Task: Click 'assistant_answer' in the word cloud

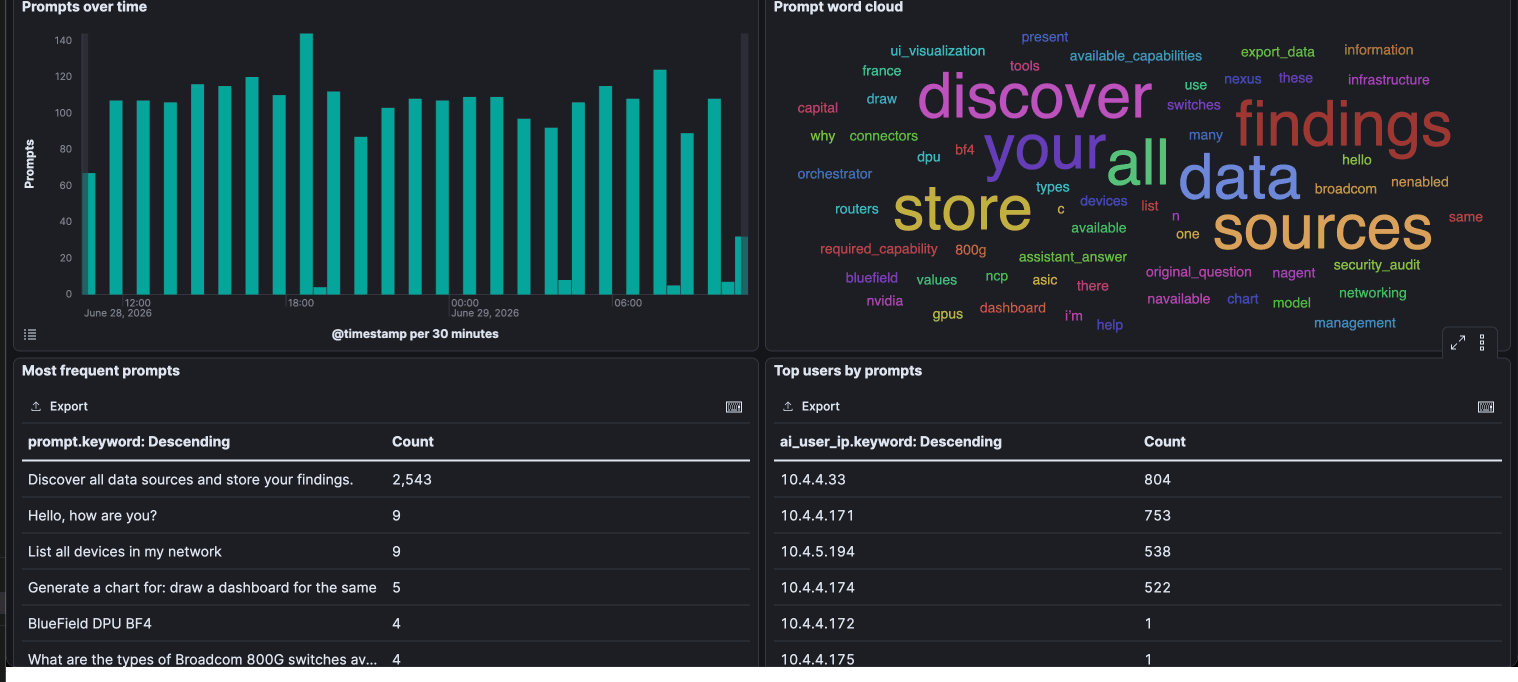Action: point(1073,257)
